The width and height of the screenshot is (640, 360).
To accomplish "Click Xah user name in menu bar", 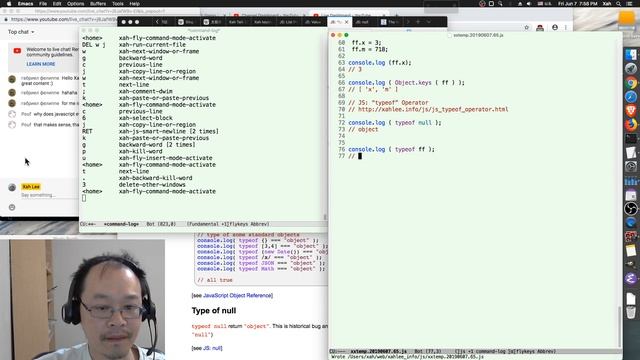I will click(x=607, y=4).
